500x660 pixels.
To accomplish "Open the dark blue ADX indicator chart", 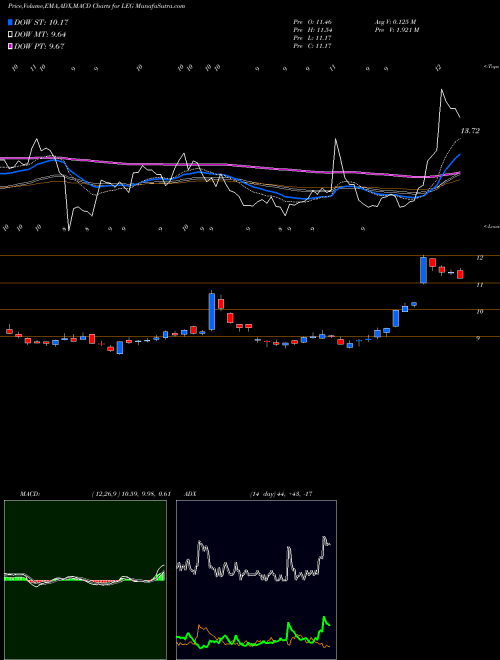I will tap(256, 580).
